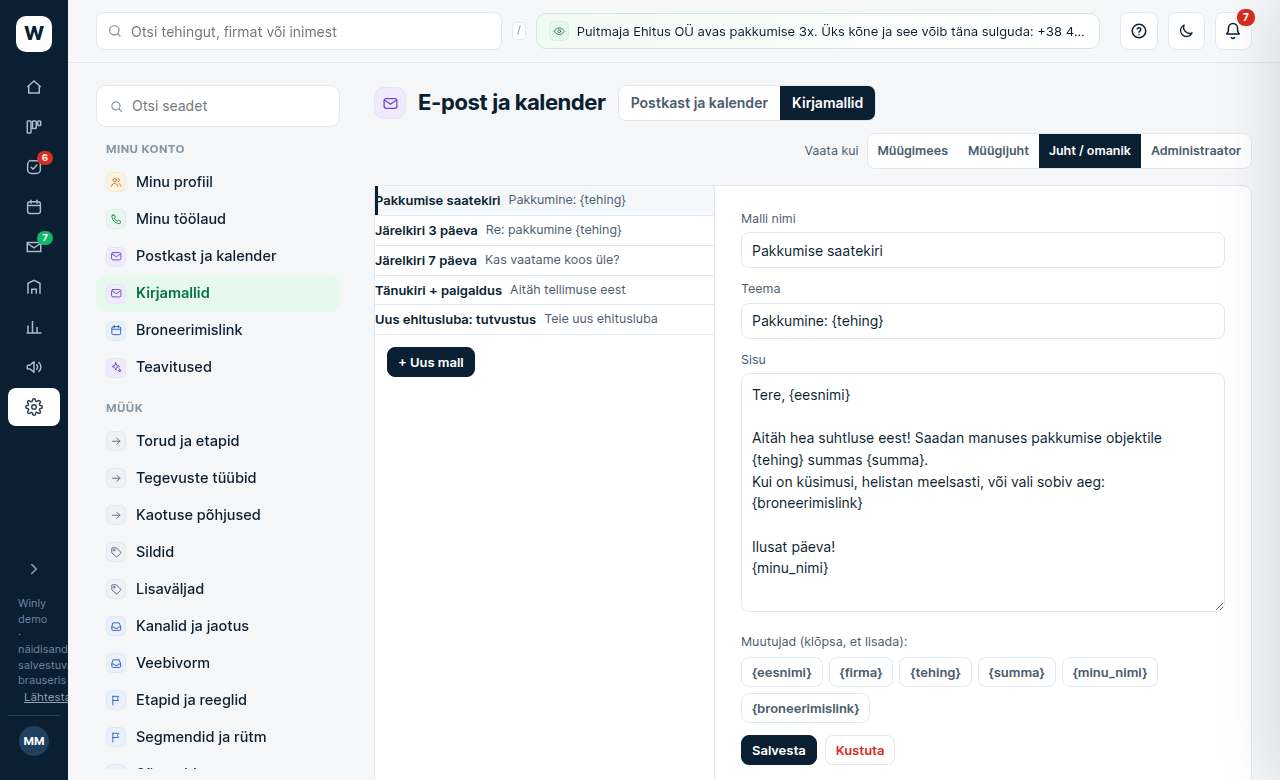The image size is (1280, 780).
Task: Open the pipeline board icon in left rail
Action: (34, 127)
